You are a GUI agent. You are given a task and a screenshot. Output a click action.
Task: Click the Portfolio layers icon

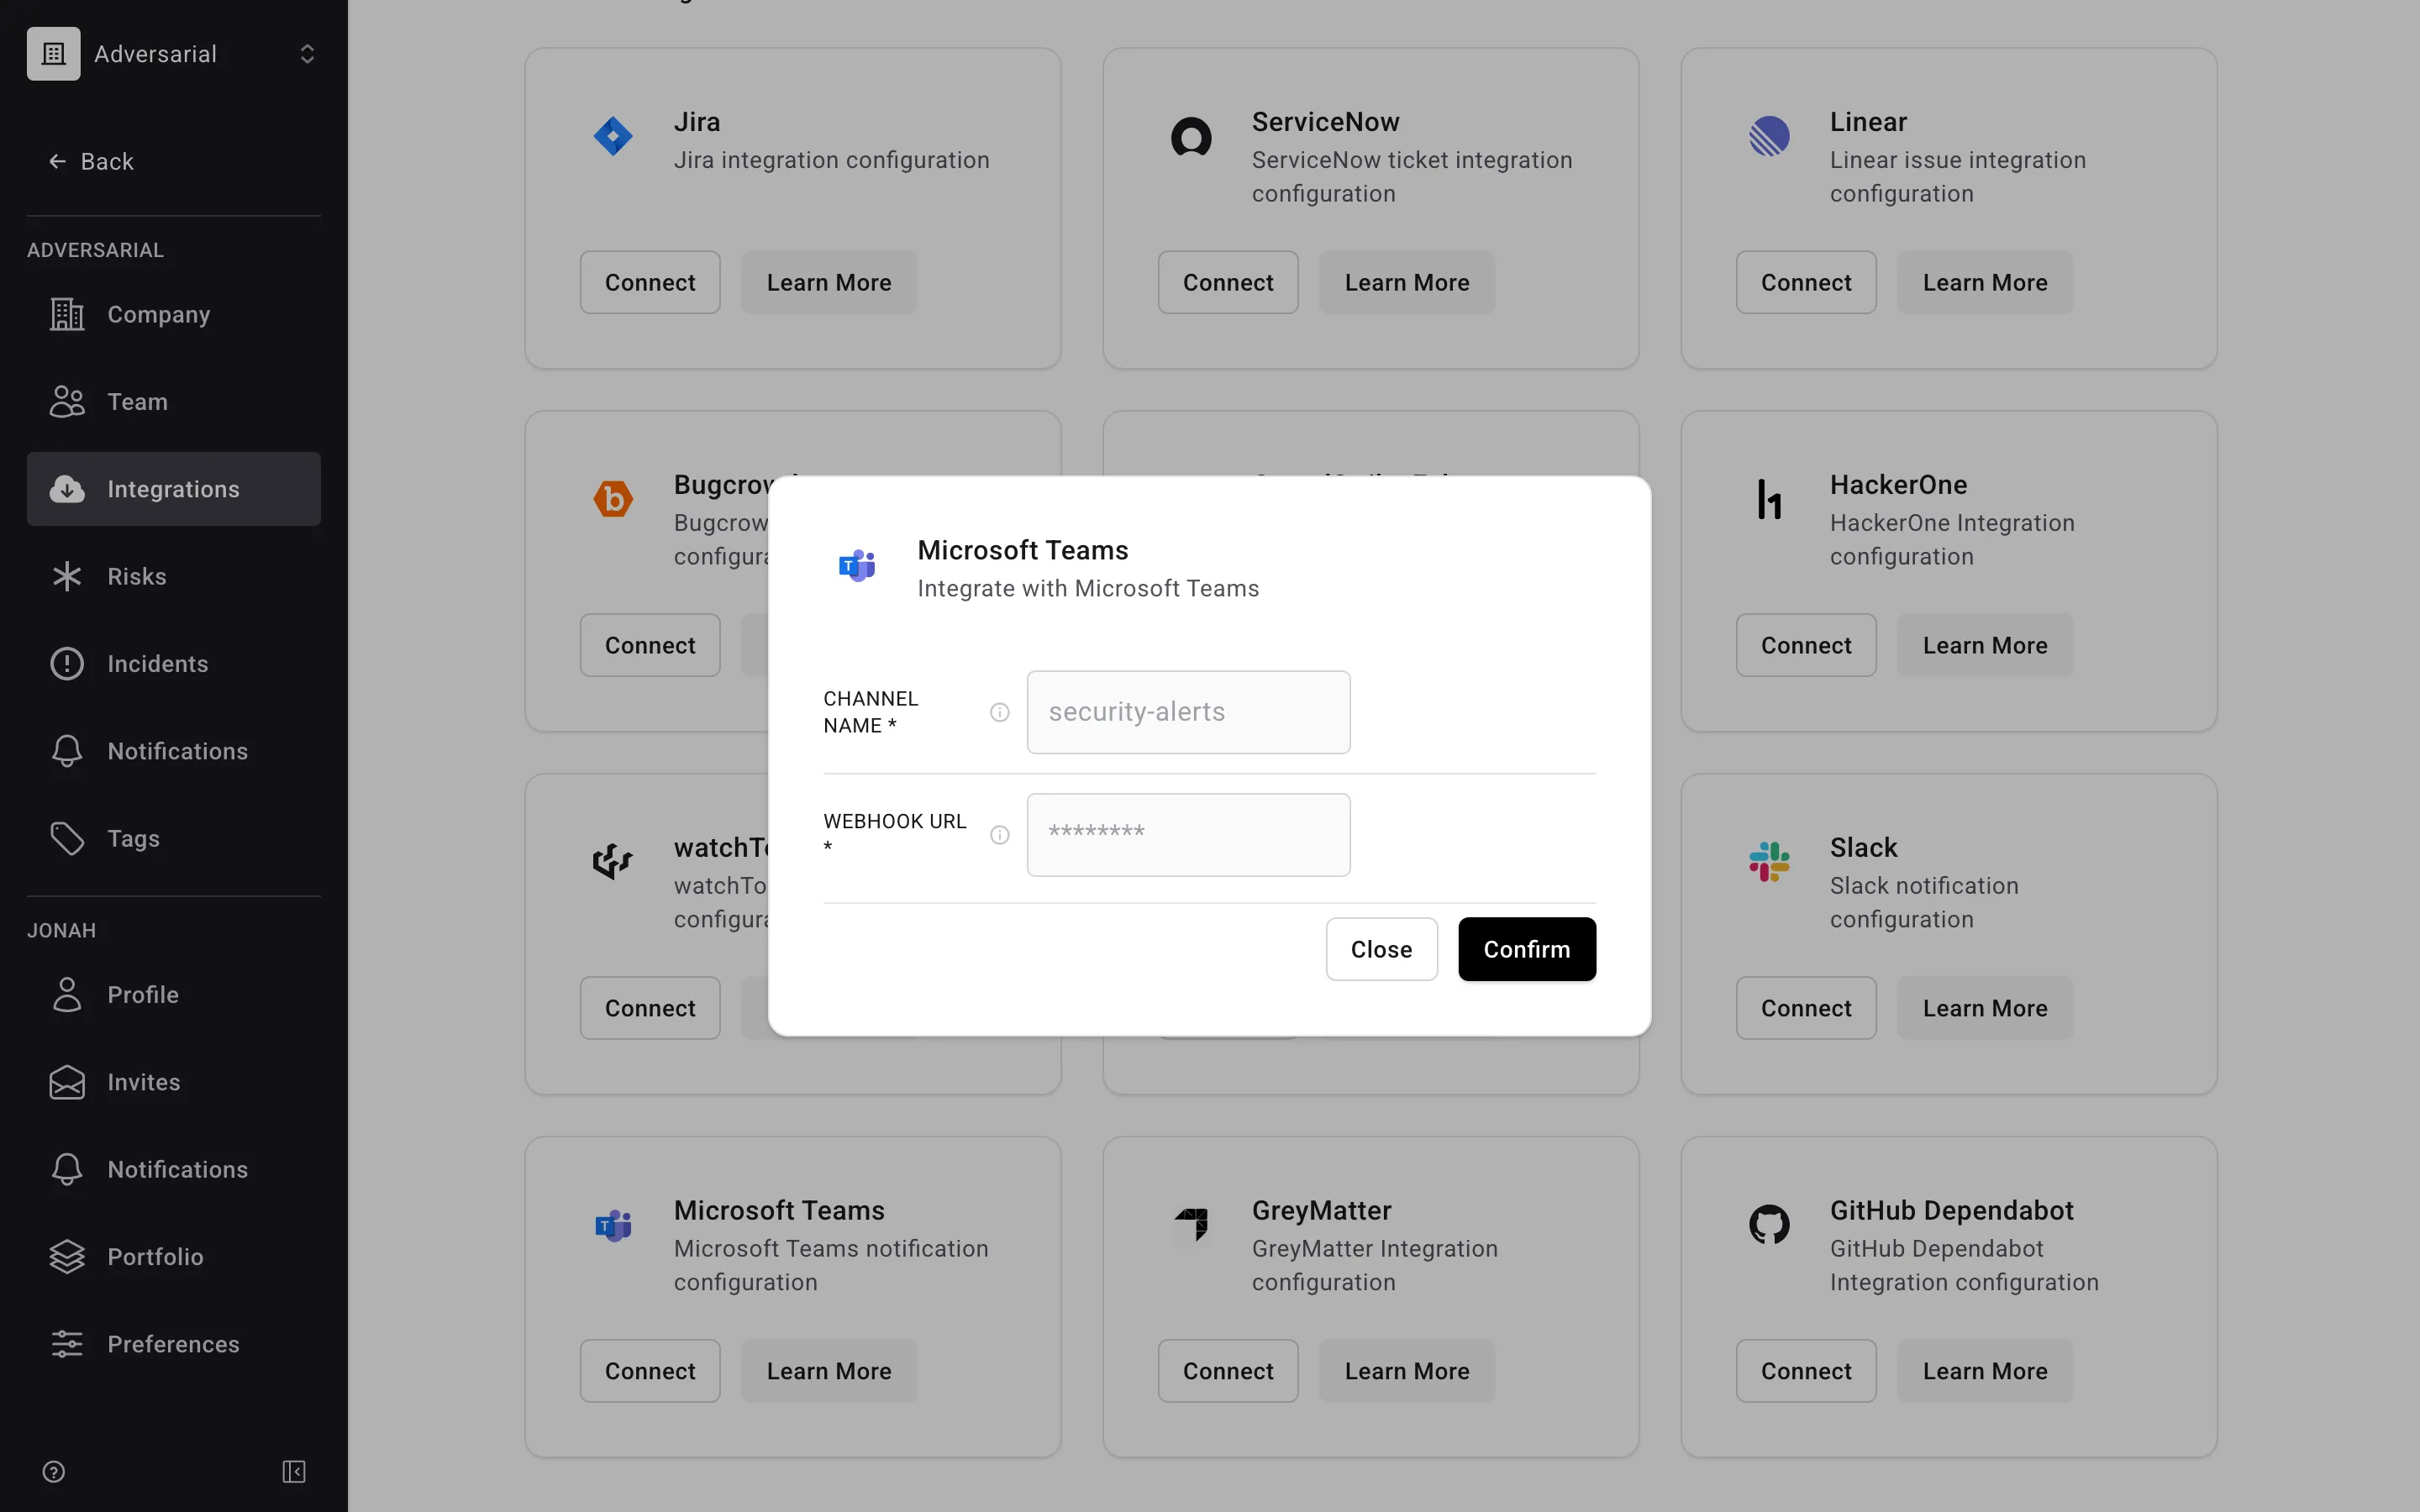click(x=67, y=1257)
